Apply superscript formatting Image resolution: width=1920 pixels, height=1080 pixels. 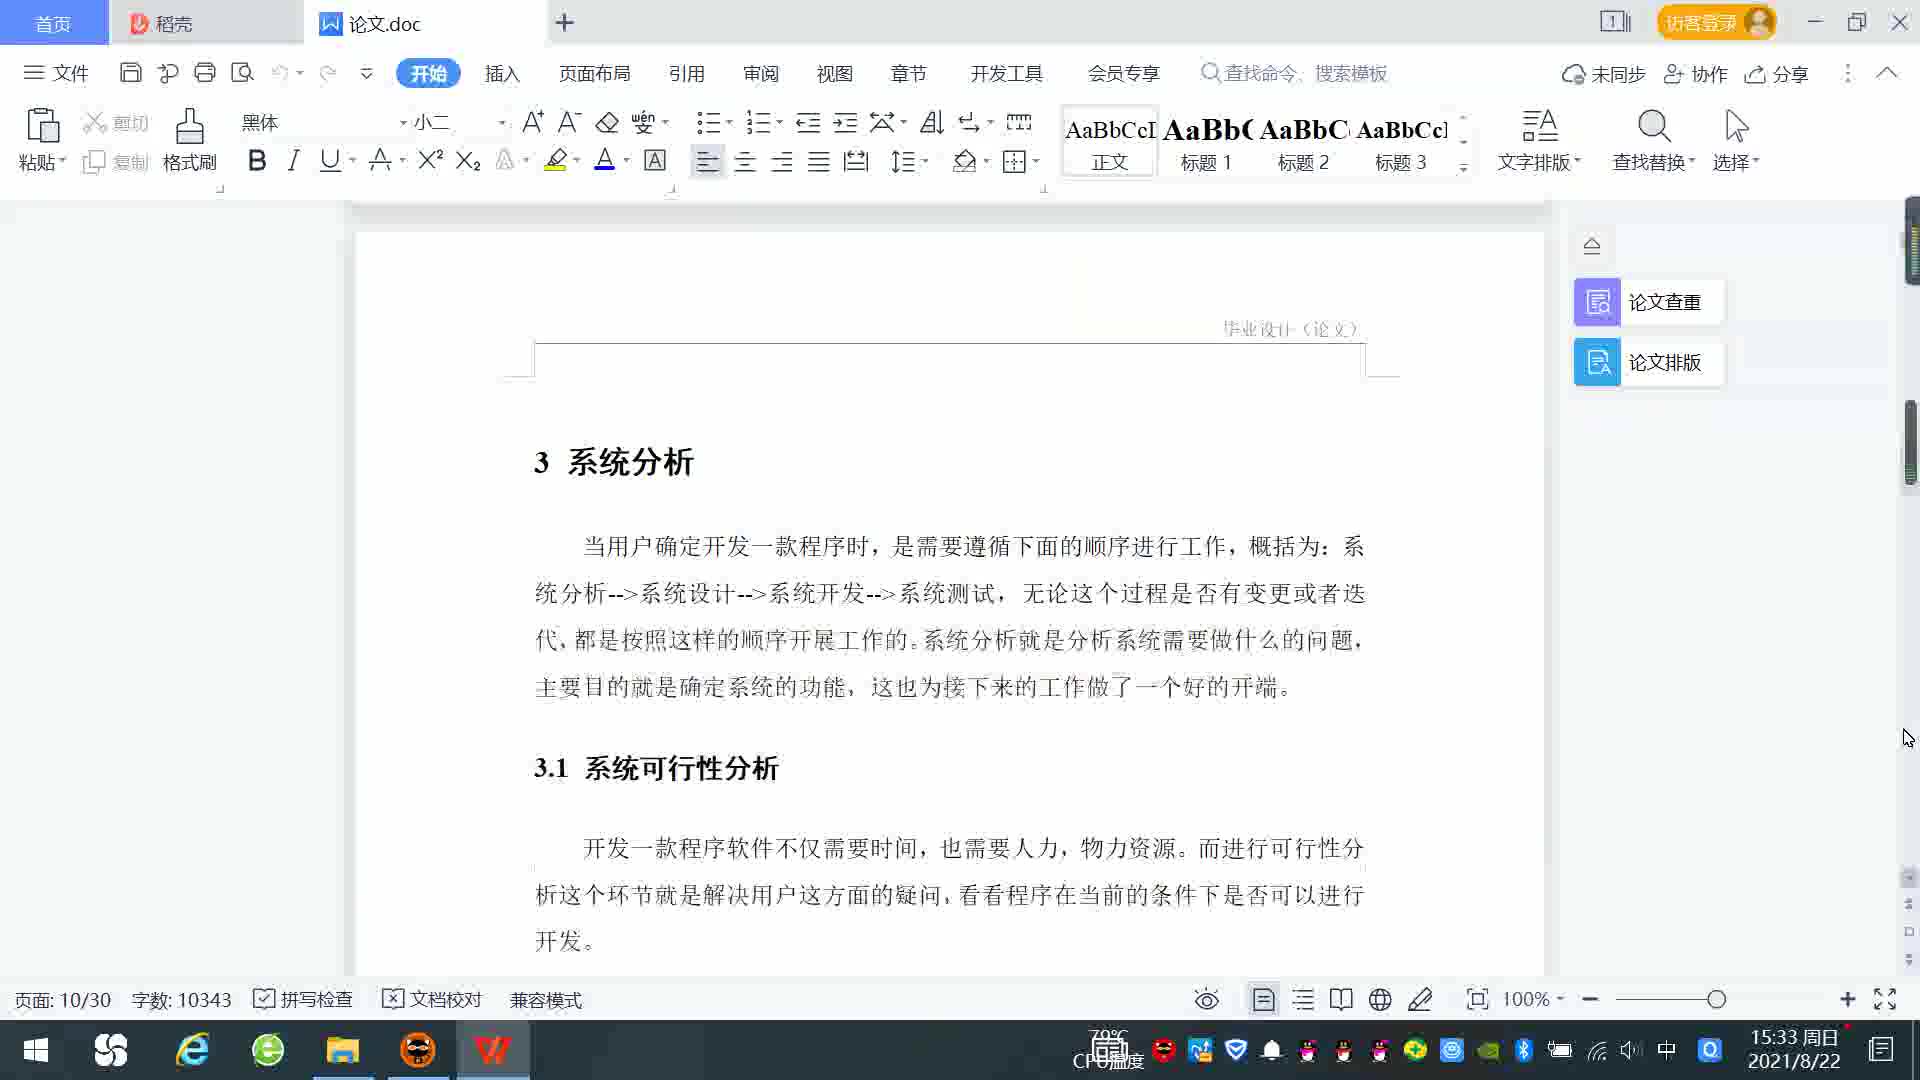[430, 161]
